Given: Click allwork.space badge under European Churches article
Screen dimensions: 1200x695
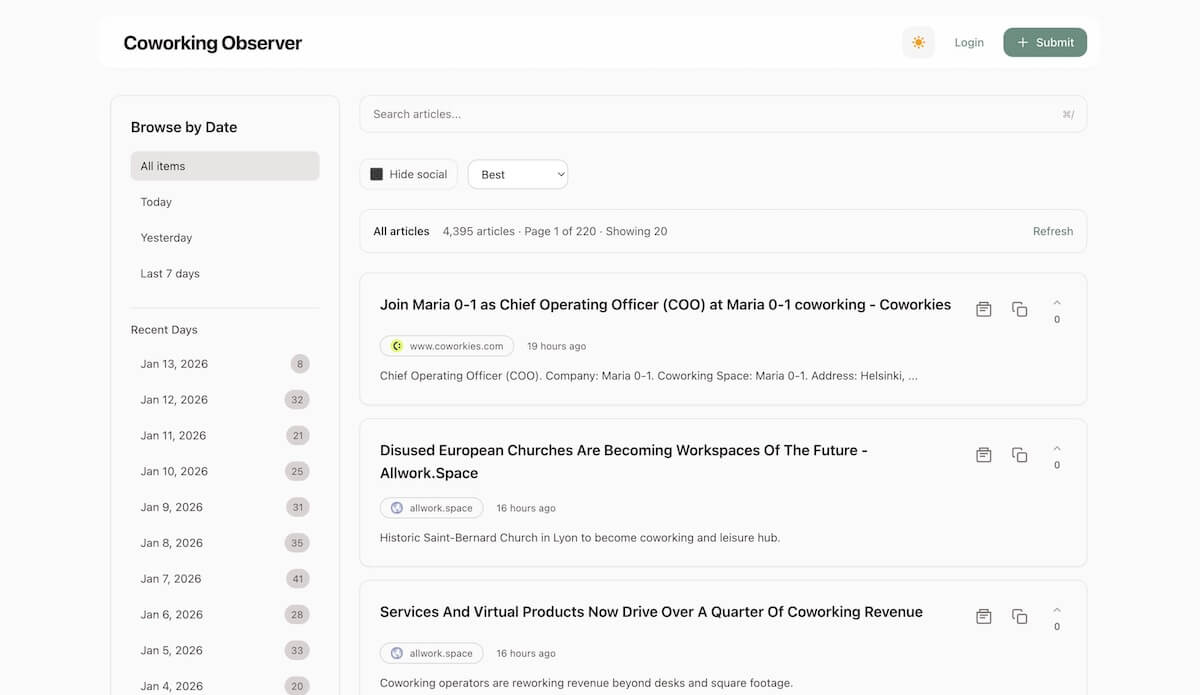Looking at the screenshot, I should [x=431, y=508].
